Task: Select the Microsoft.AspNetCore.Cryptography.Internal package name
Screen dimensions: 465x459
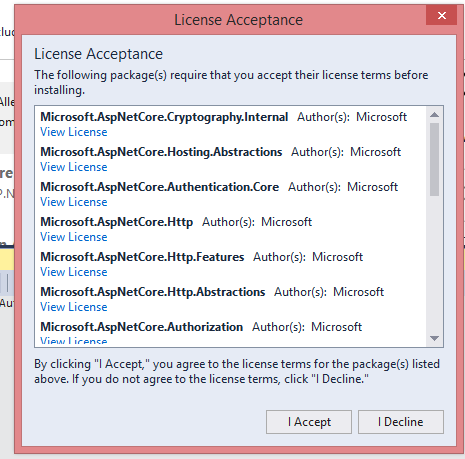Action: point(164,117)
